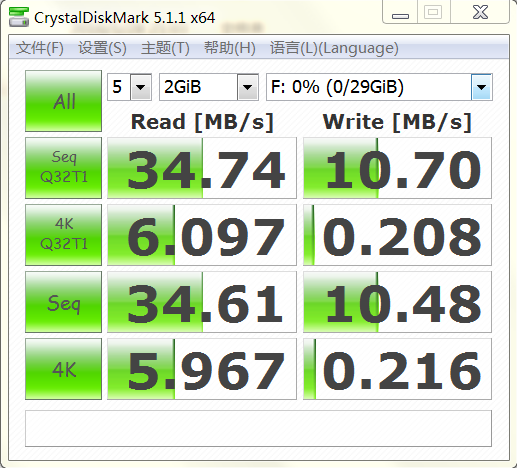Screen dimensions: 517x468
Task: Click the Write [MB/s] column header
Action: pos(397,122)
